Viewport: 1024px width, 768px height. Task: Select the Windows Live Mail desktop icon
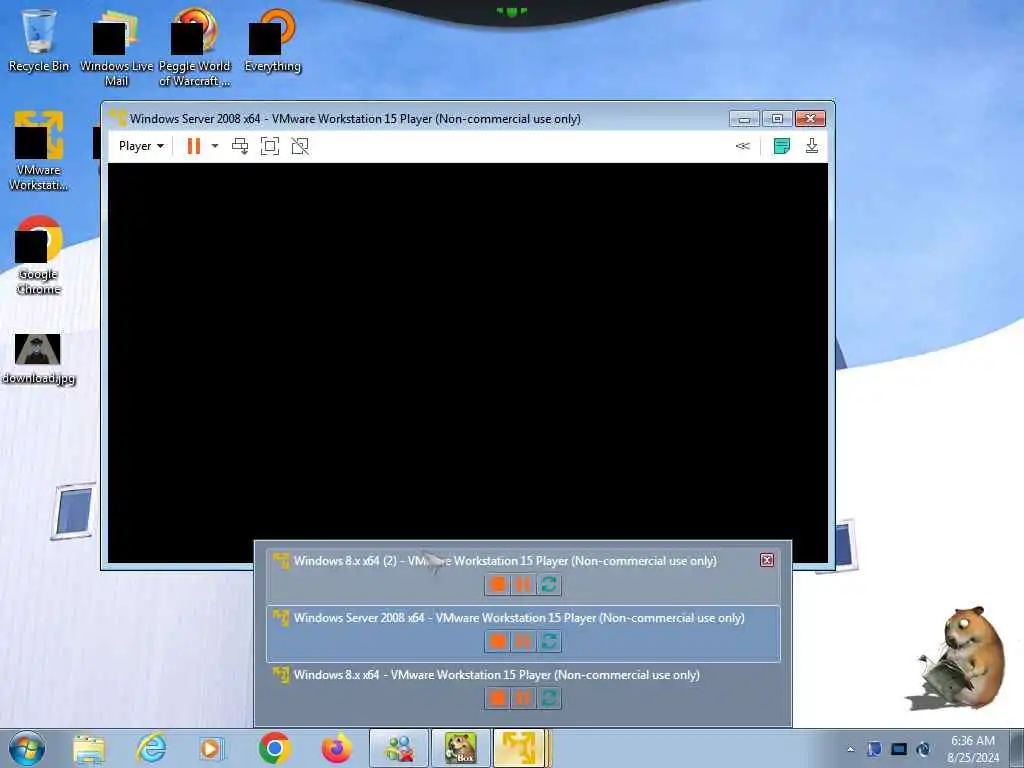116,48
